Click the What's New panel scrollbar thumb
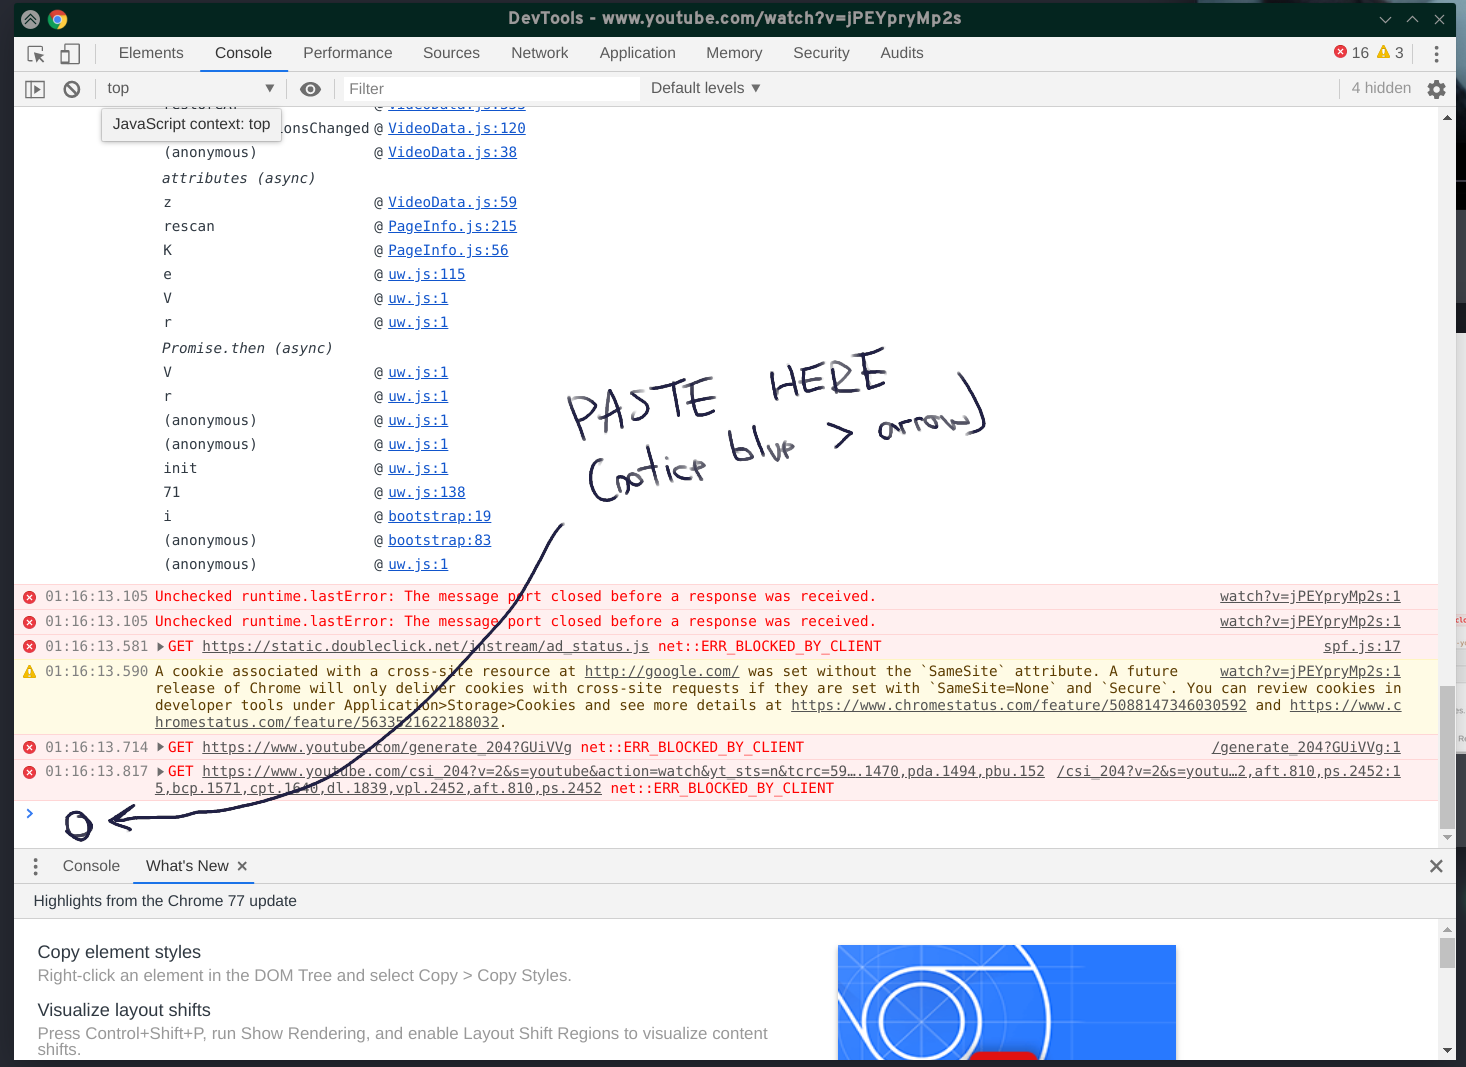1466x1067 pixels. 1447,953
